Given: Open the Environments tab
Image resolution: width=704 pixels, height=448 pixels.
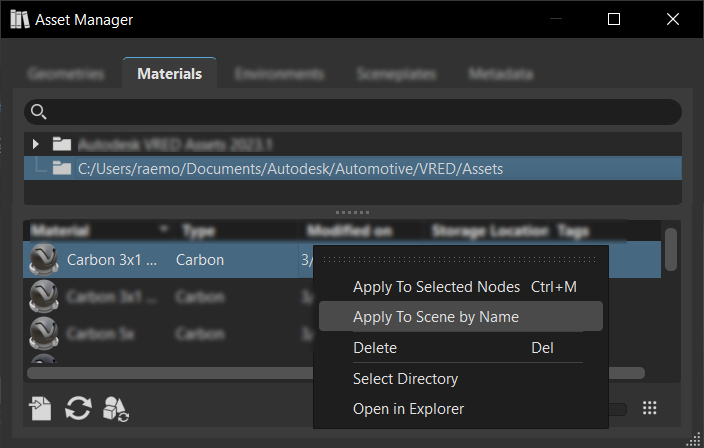Looking at the screenshot, I should click(x=279, y=74).
